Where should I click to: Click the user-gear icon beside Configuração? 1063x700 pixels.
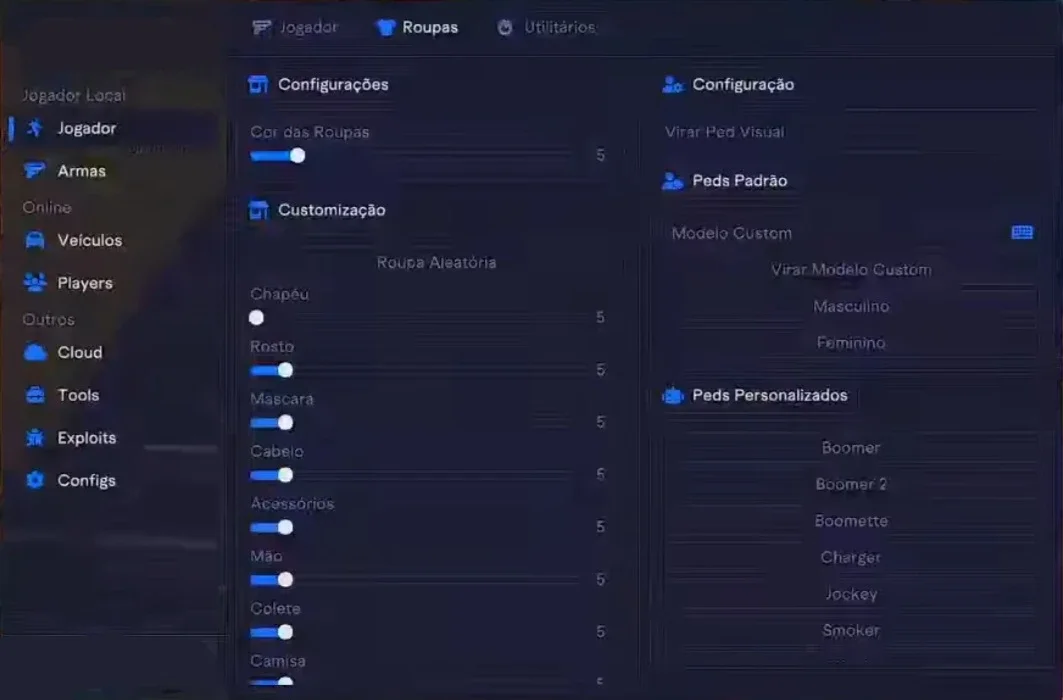click(x=673, y=84)
